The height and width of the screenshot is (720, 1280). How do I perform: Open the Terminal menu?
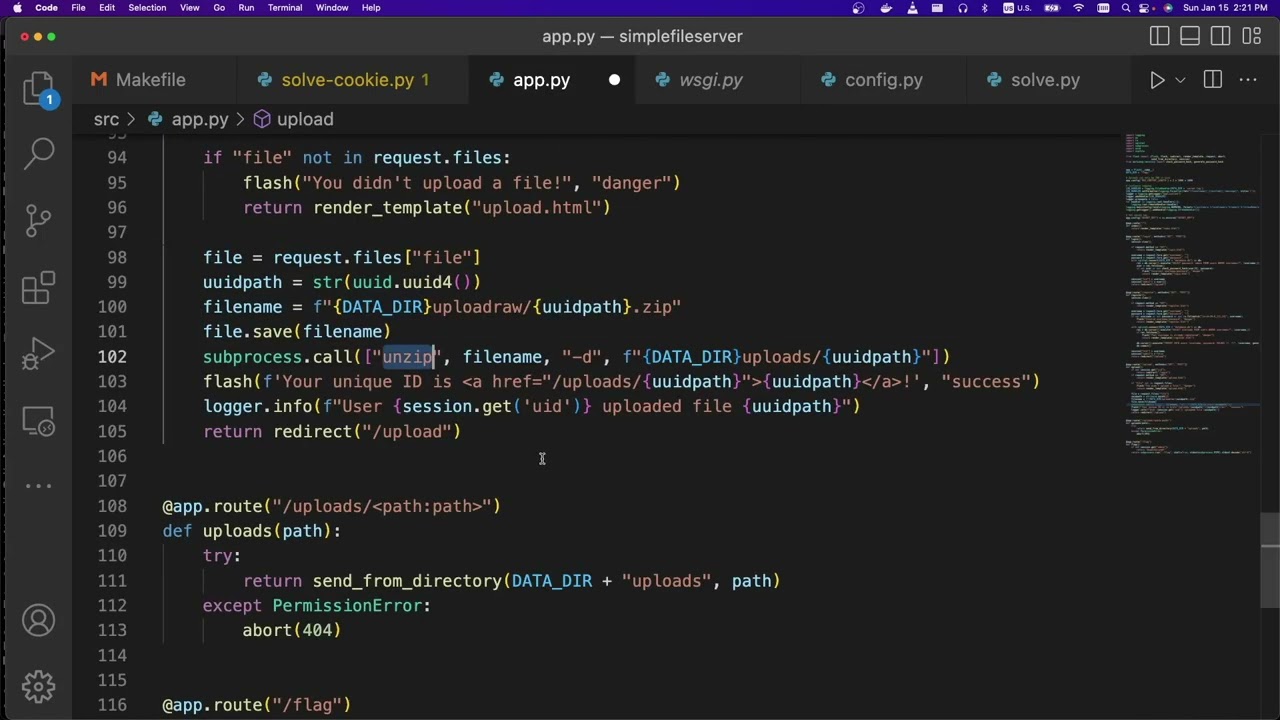pos(285,8)
